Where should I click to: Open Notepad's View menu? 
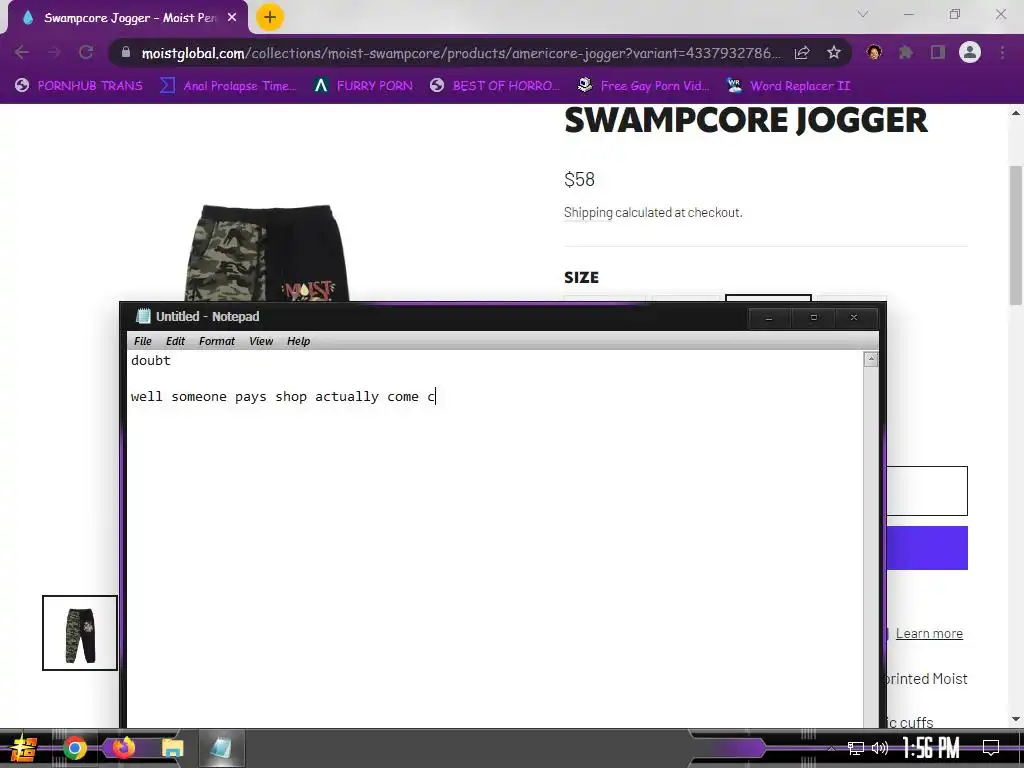point(261,341)
